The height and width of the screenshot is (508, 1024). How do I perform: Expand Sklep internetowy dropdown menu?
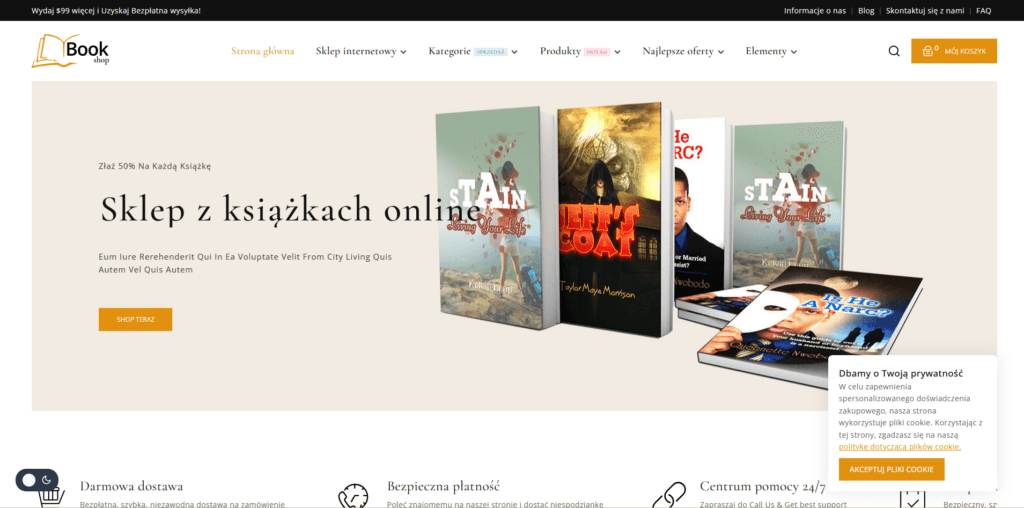361,51
